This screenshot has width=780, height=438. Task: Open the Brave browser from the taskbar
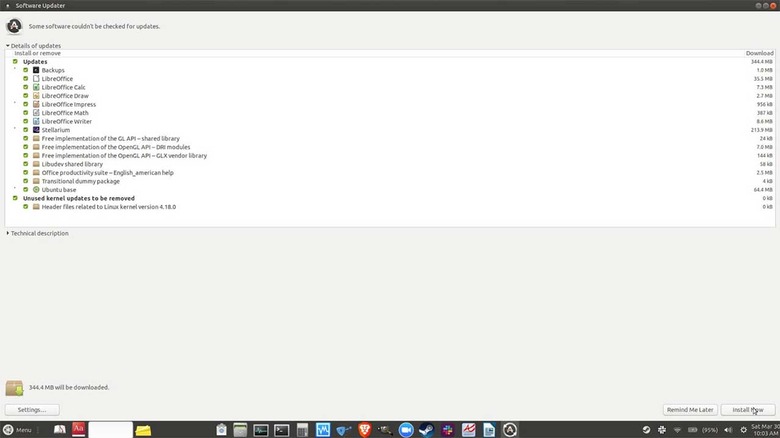pos(364,430)
